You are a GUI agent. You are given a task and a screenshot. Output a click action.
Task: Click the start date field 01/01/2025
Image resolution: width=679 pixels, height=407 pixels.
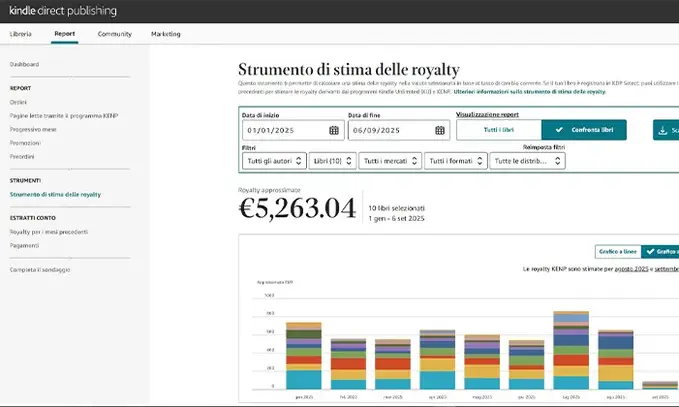293,130
